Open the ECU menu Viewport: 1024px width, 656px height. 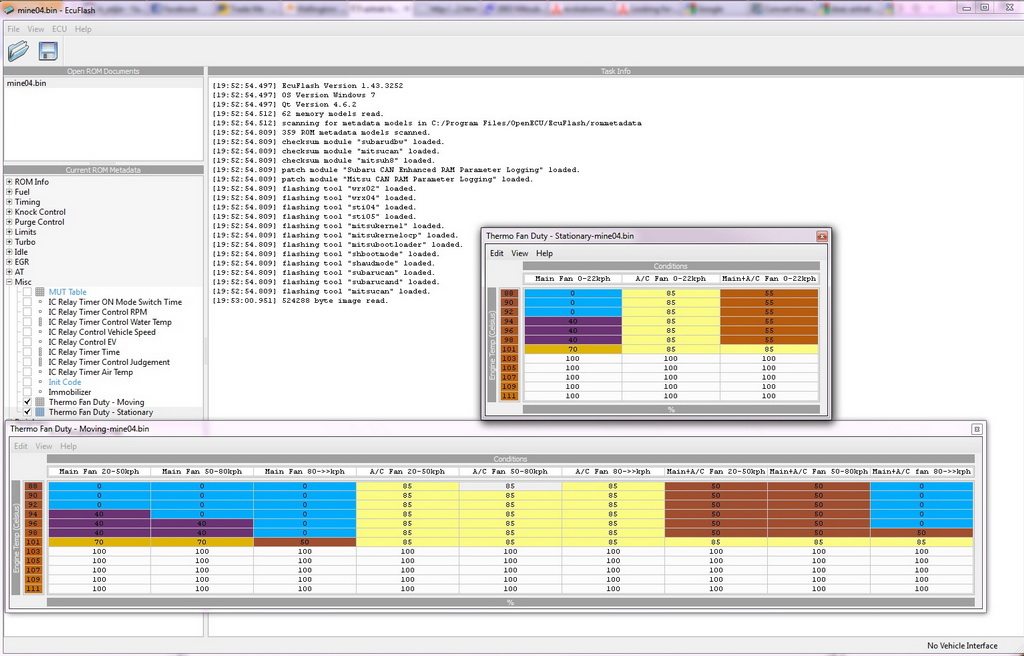(59, 28)
